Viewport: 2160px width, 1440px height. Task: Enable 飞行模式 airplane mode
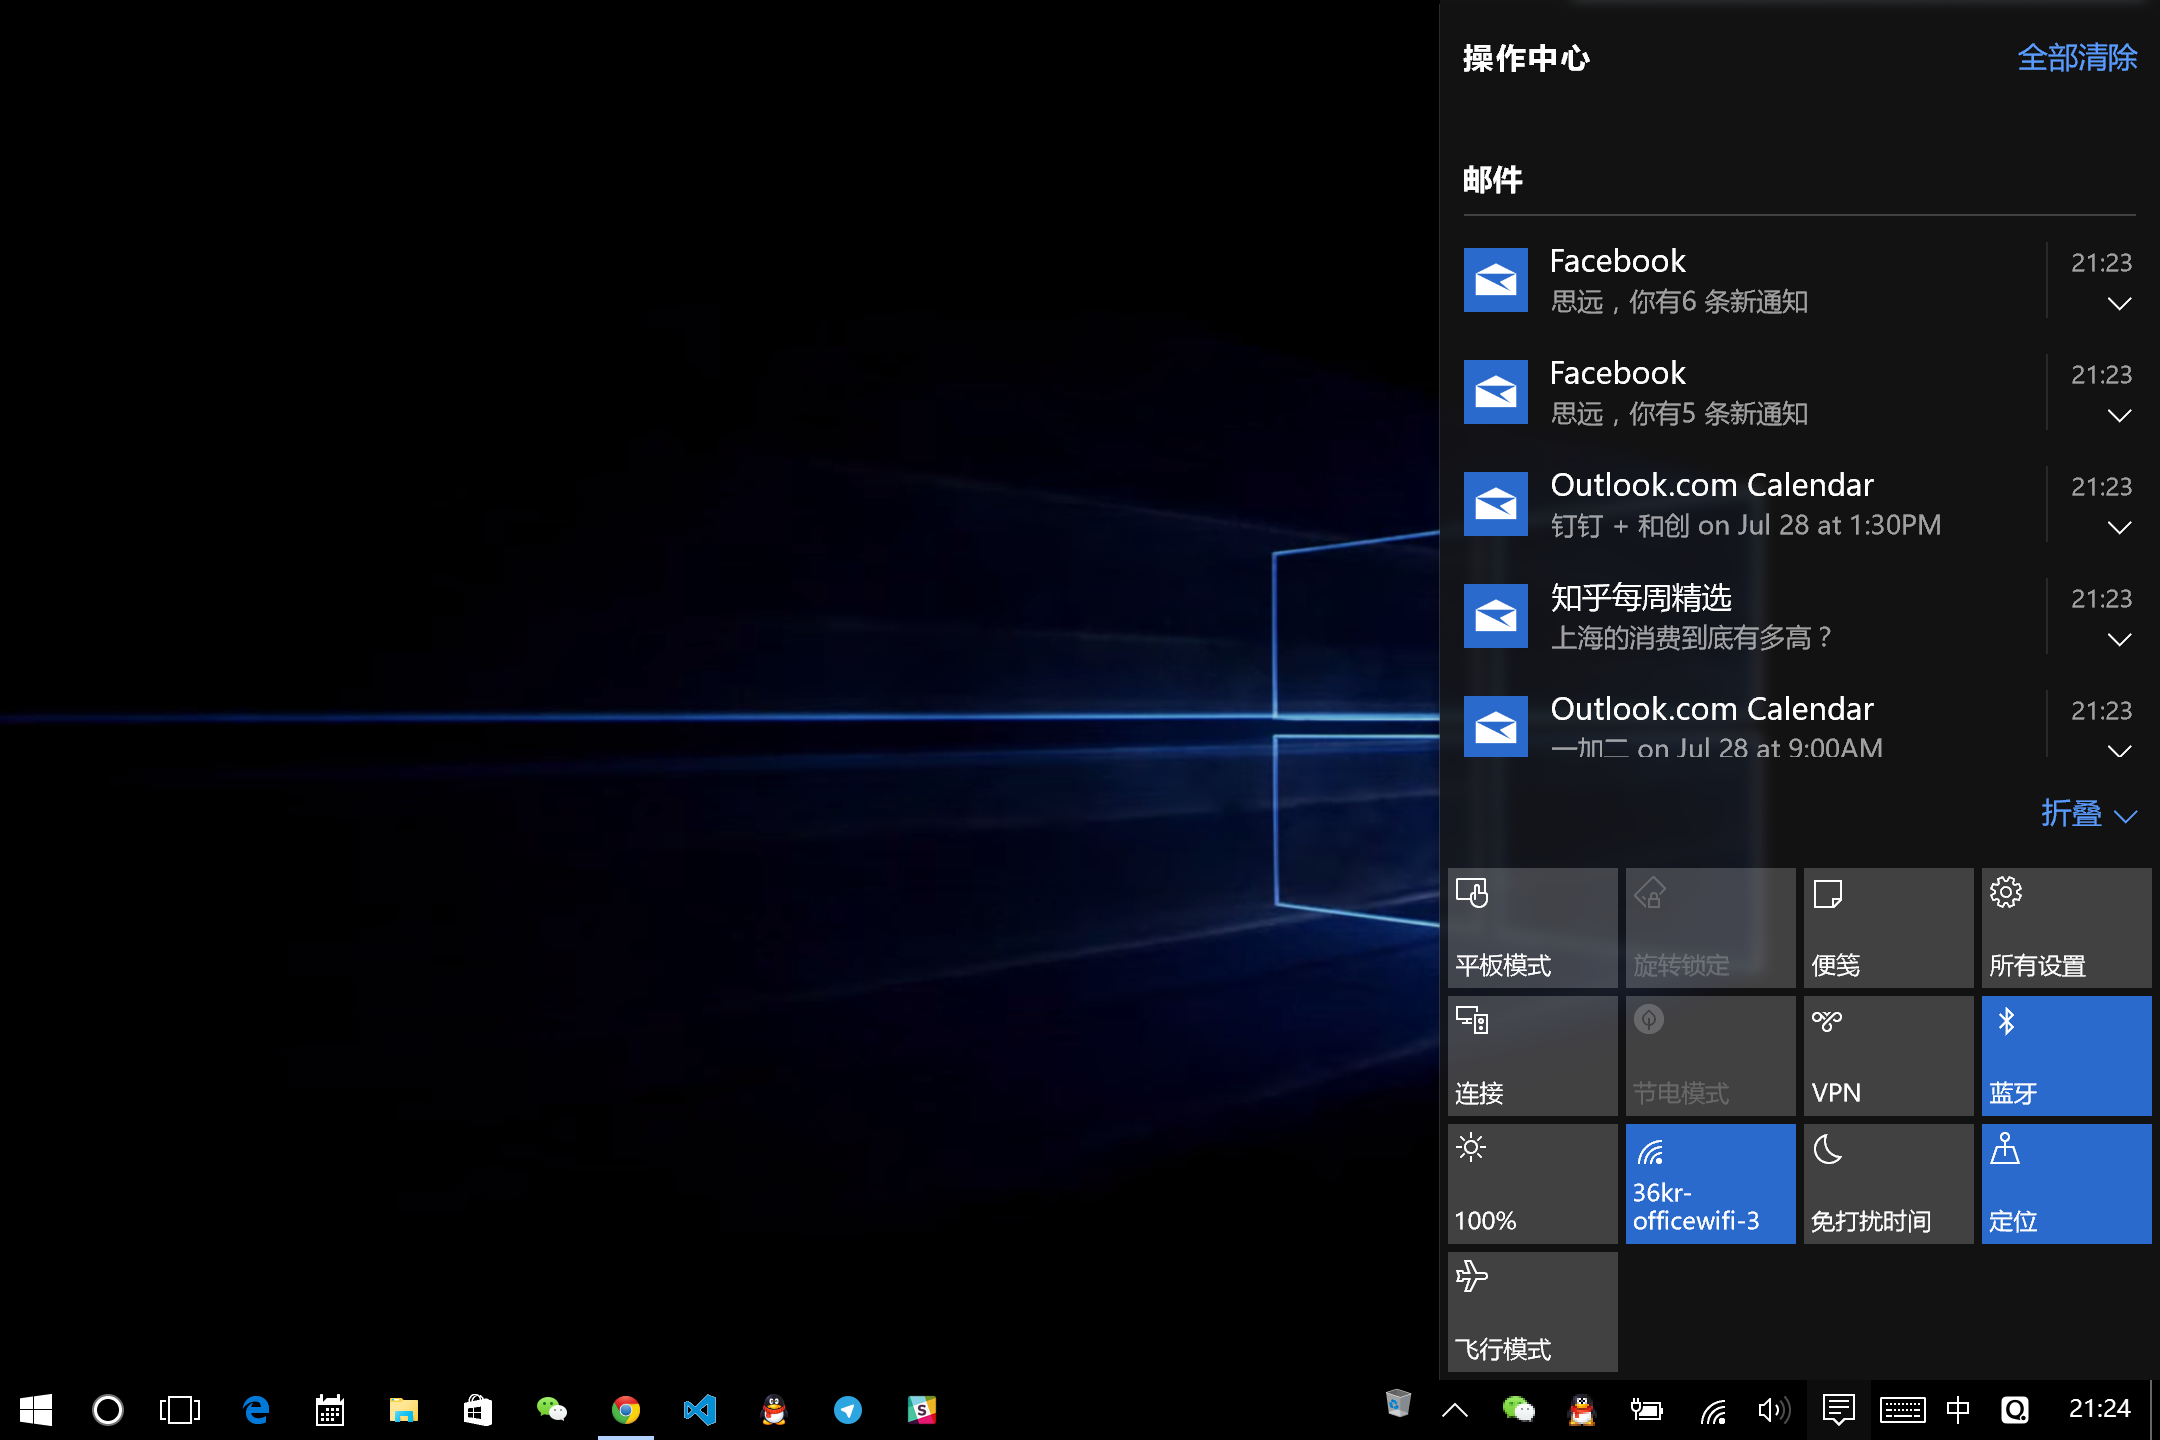click(1532, 1311)
